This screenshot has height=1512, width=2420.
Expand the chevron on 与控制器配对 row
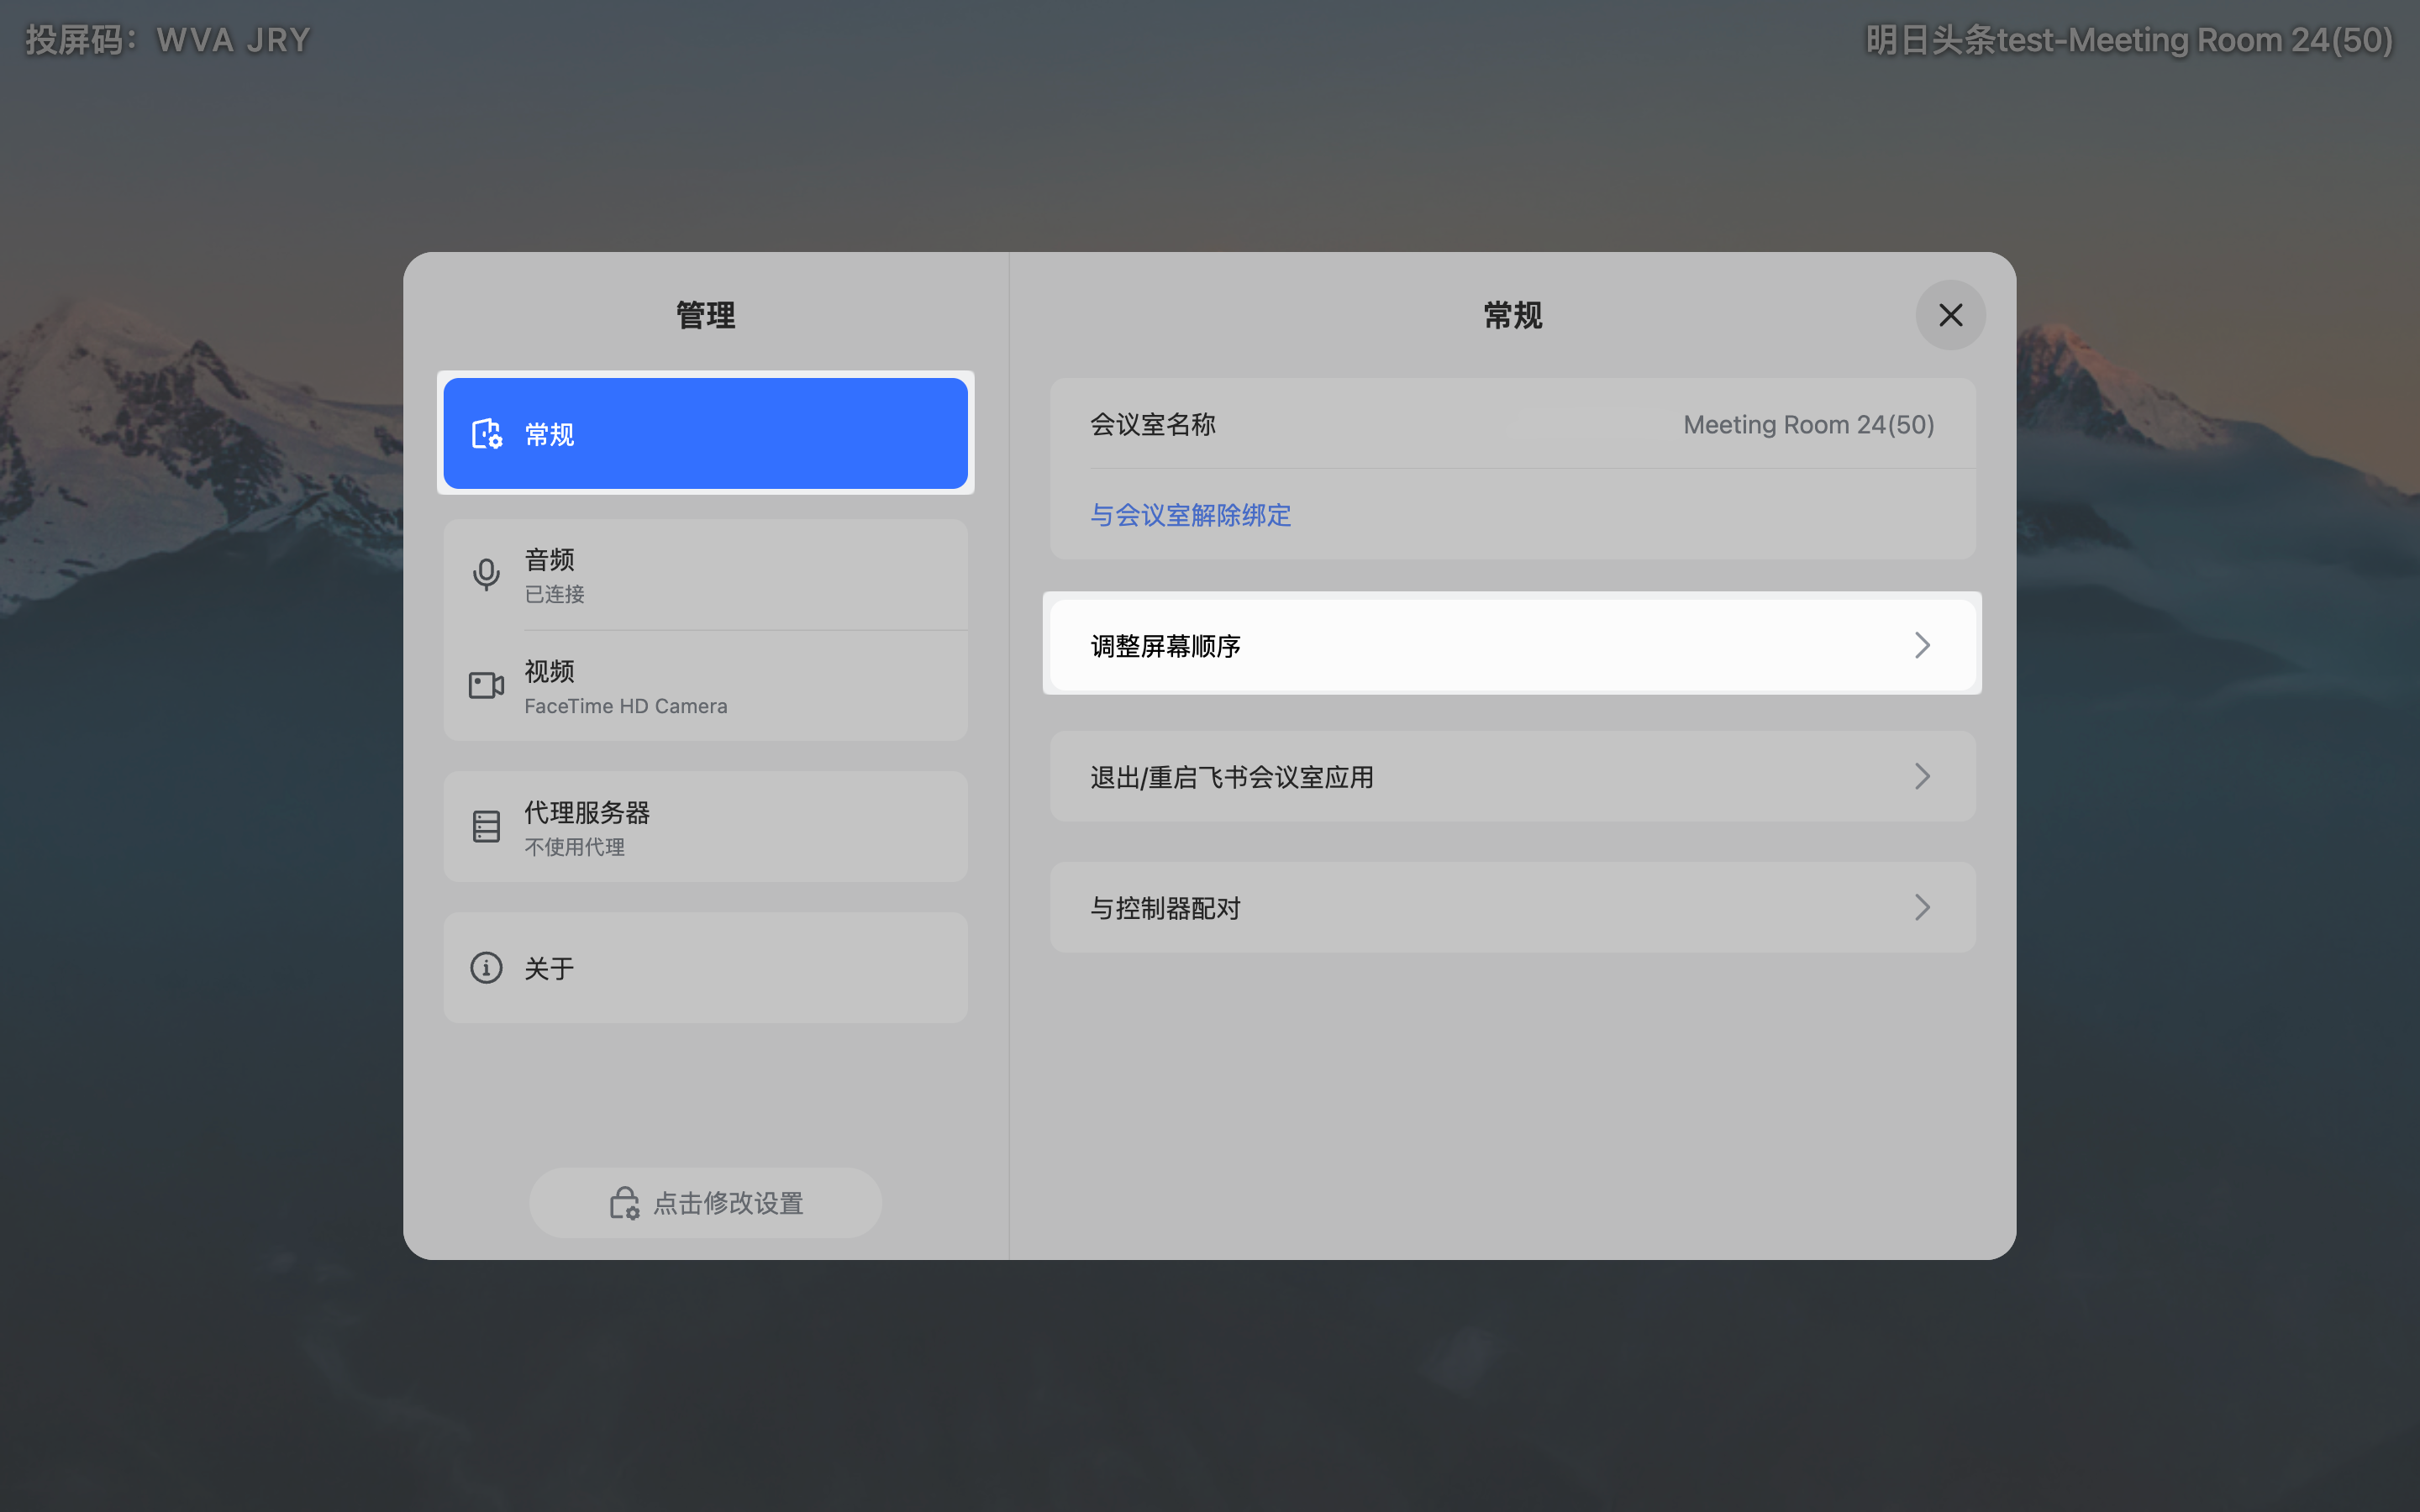point(1922,908)
